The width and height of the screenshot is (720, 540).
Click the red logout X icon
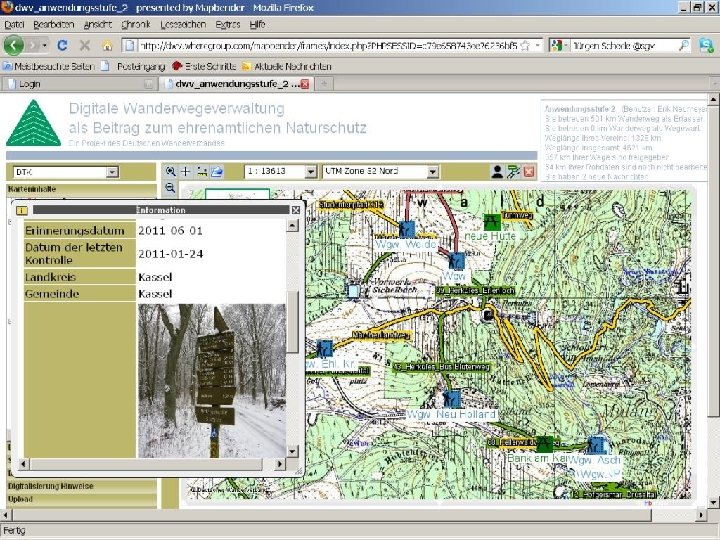pyautogui.click(x=529, y=172)
